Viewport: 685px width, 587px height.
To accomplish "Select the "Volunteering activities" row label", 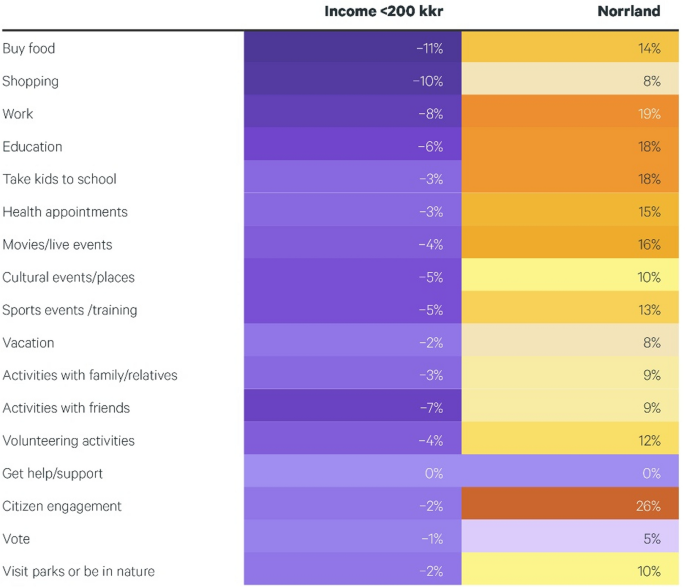I will 68,441.
